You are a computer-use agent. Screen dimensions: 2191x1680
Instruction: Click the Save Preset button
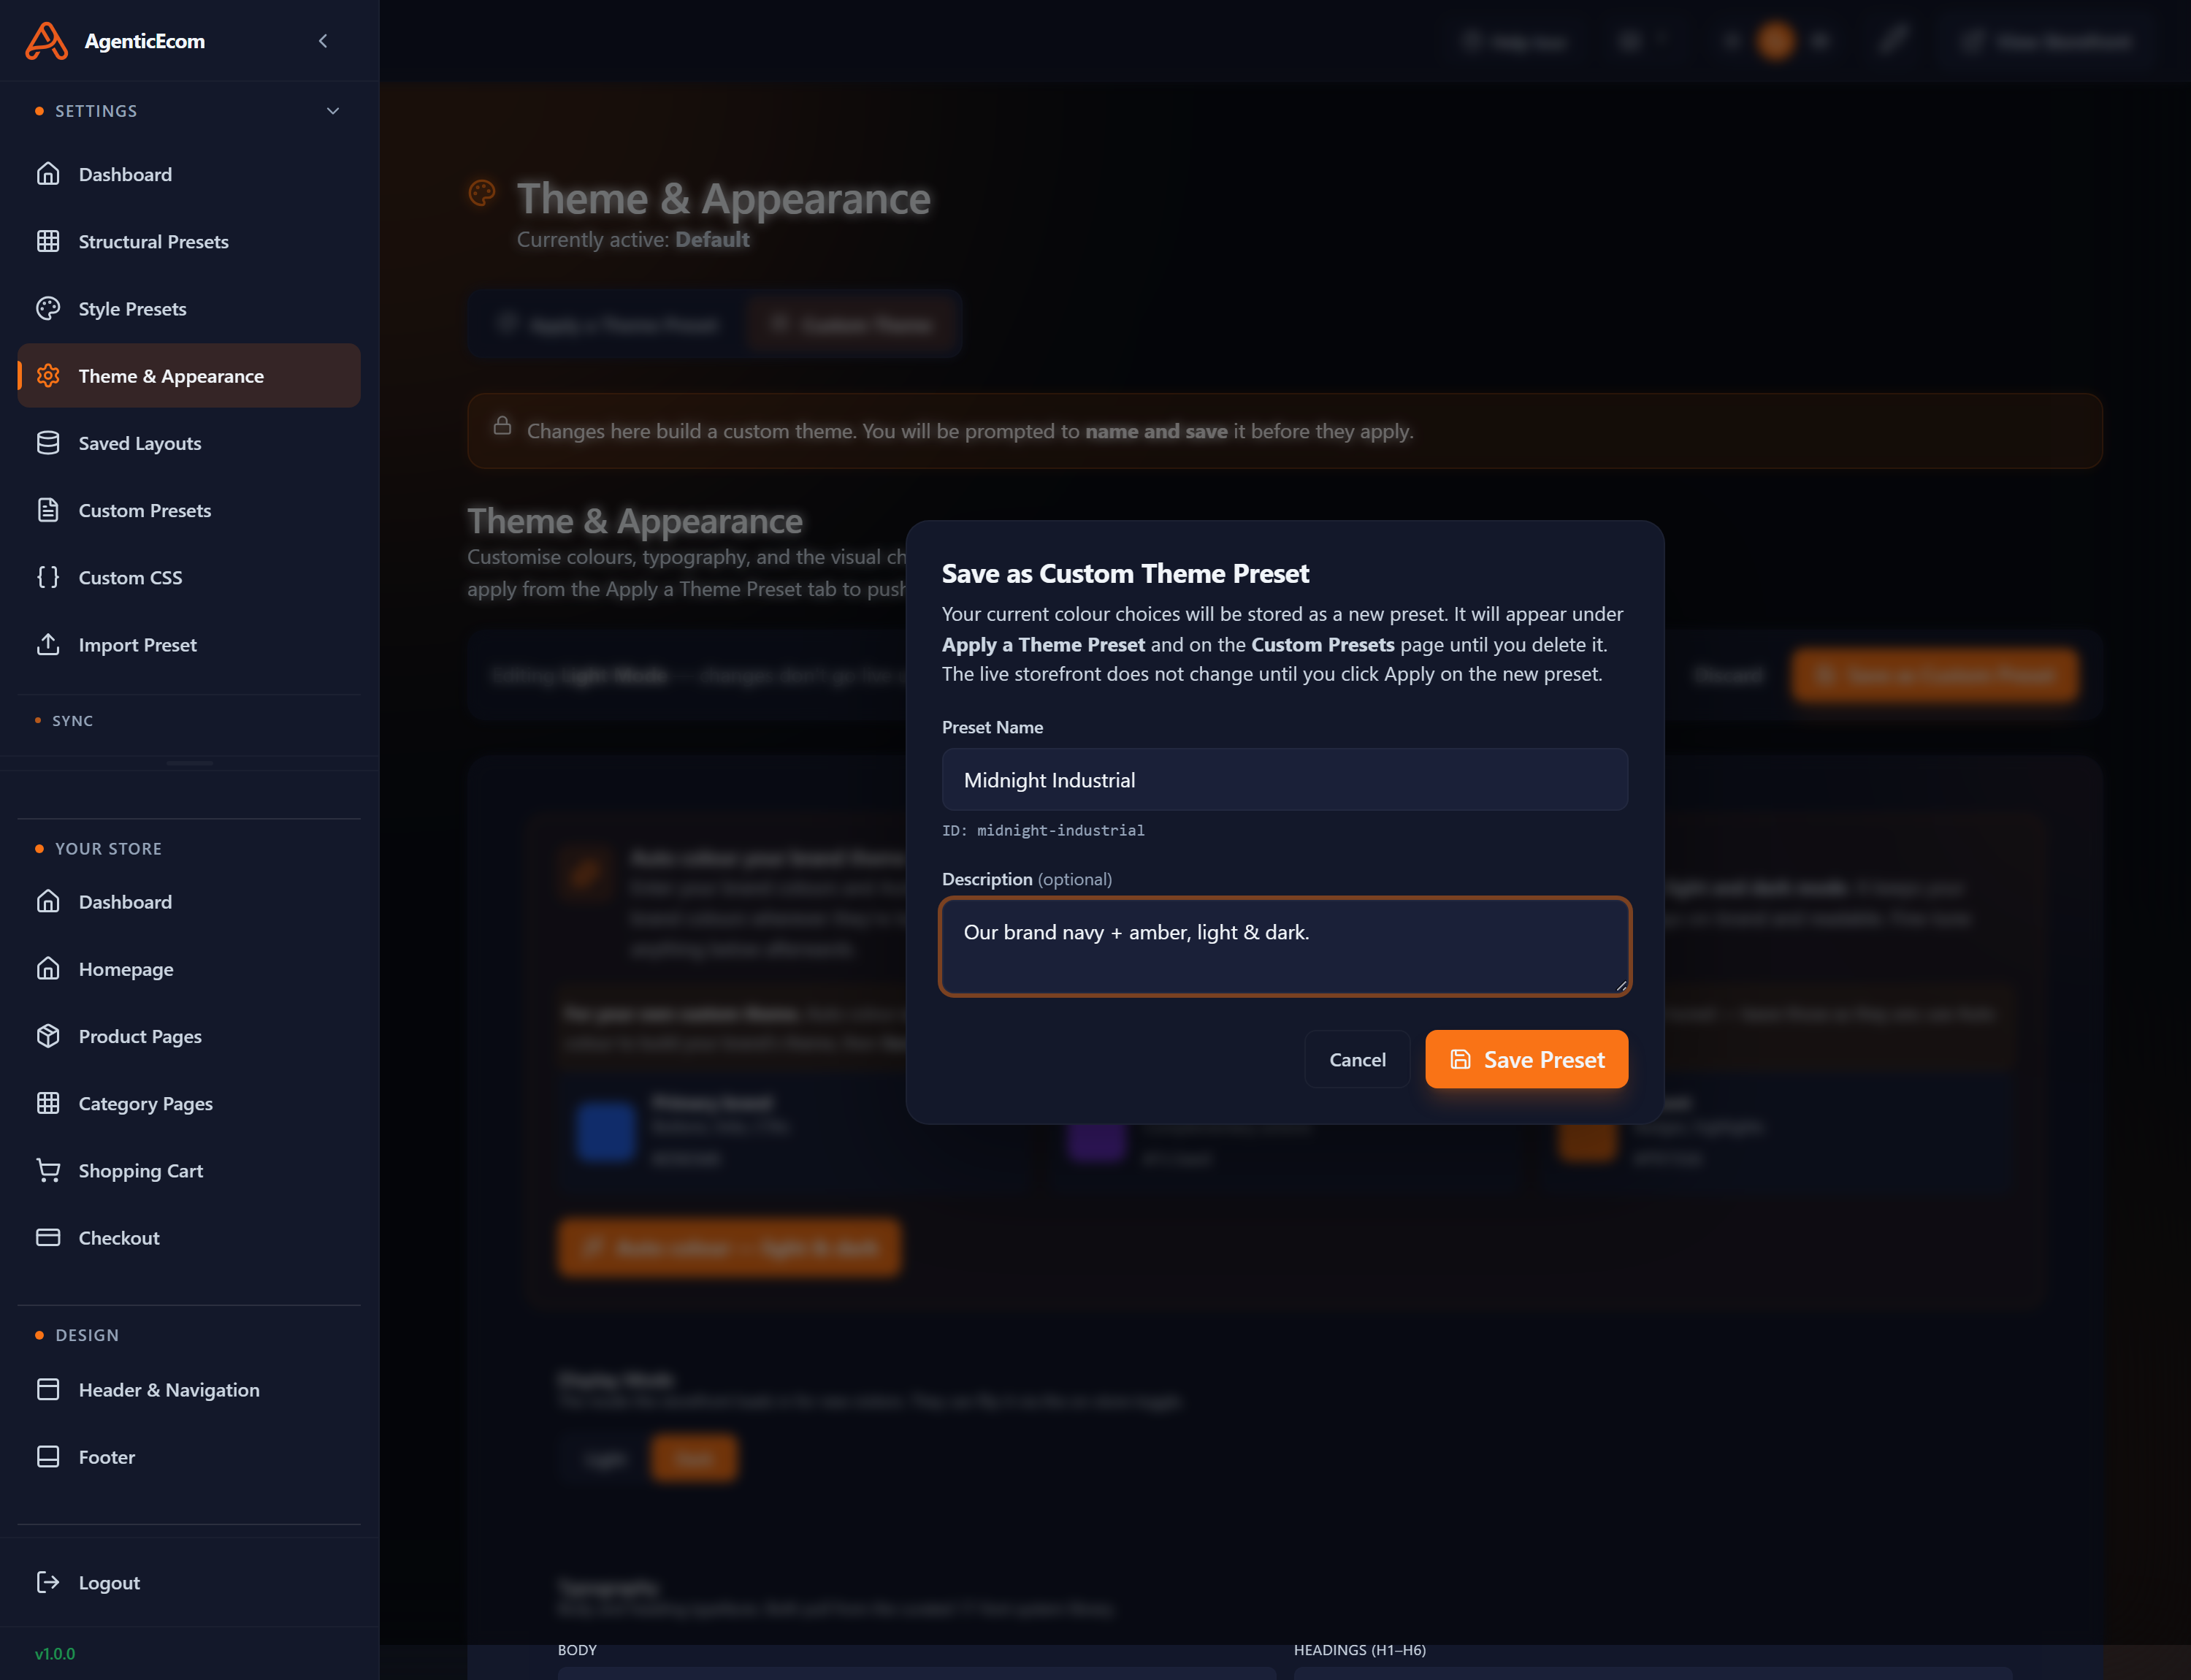(x=1526, y=1059)
